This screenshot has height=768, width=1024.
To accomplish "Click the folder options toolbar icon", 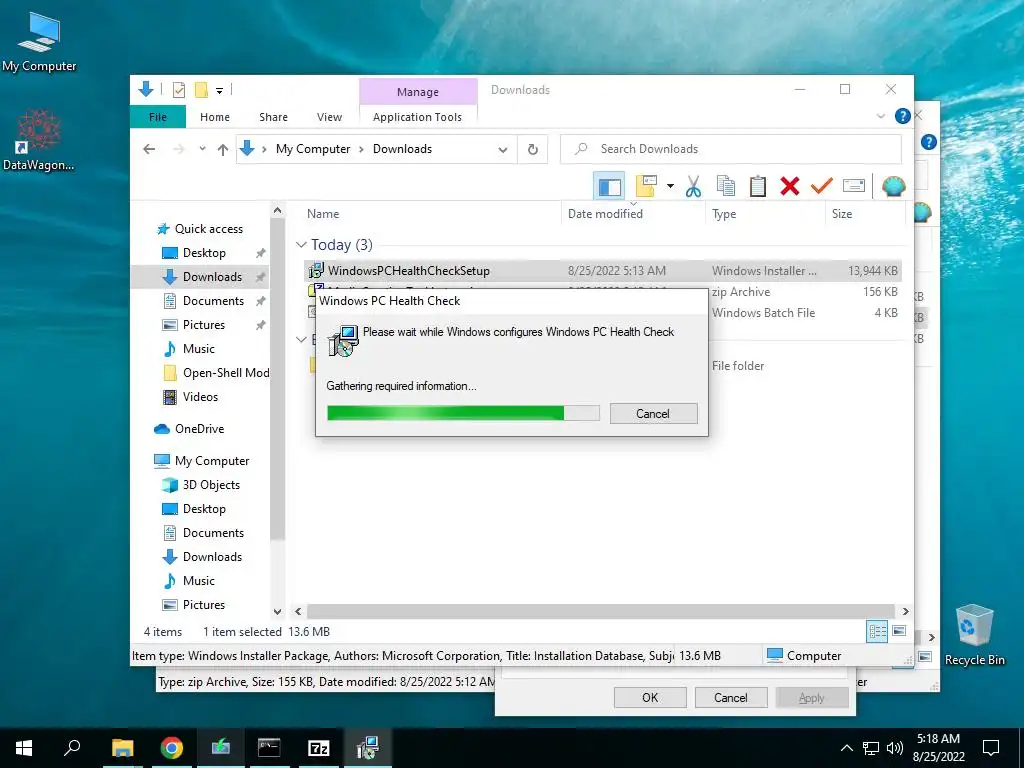I will [x=646, y=187].
